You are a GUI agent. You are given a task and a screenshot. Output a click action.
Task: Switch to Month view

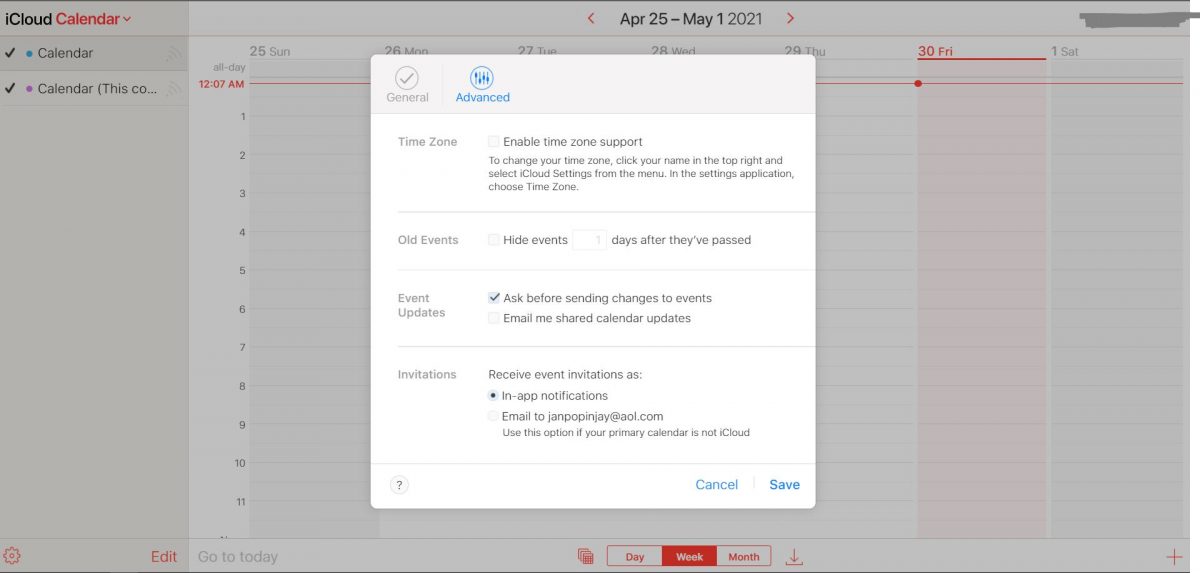pos(743,557)
